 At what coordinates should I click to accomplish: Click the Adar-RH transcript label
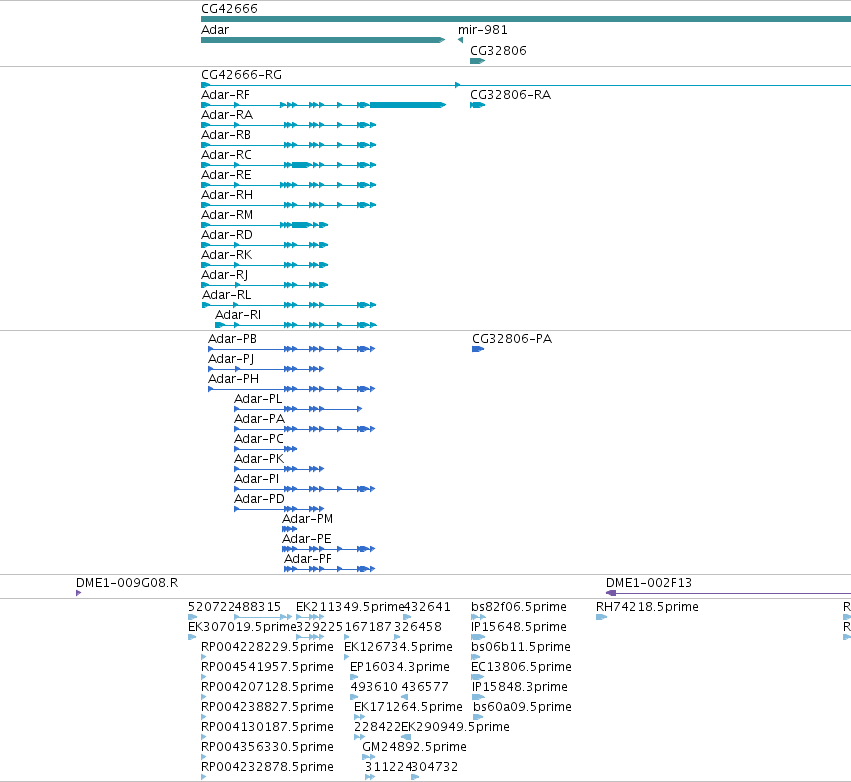pyautogui.click(x=227, y=195)
